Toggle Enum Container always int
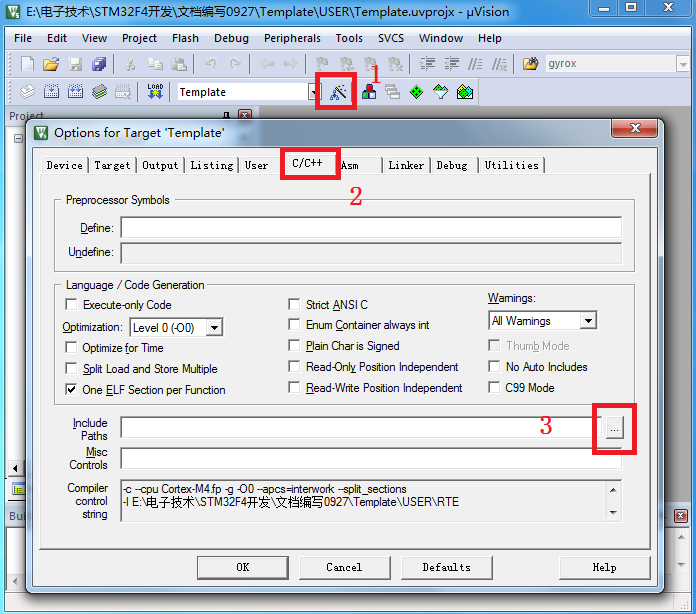The height and width of the screenshot is (614, 696). pos(294,325)
